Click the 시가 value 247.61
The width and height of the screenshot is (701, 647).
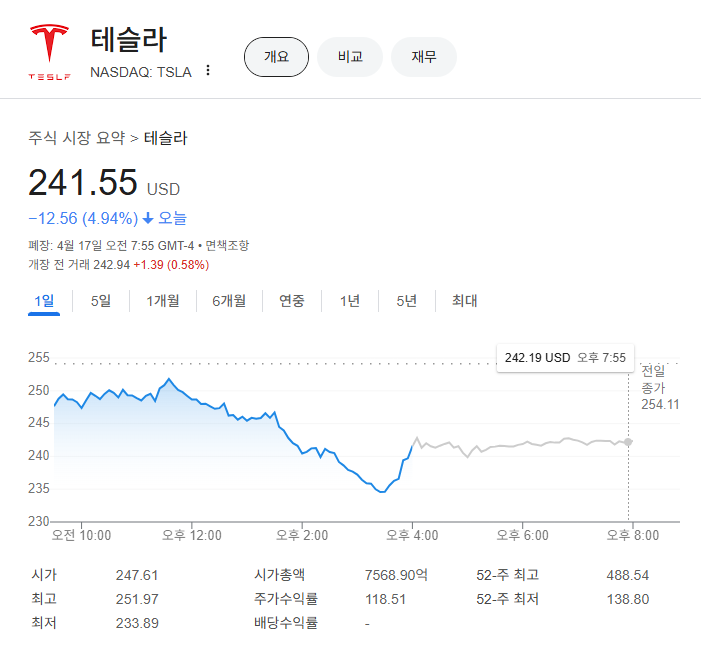pos(137,575)
